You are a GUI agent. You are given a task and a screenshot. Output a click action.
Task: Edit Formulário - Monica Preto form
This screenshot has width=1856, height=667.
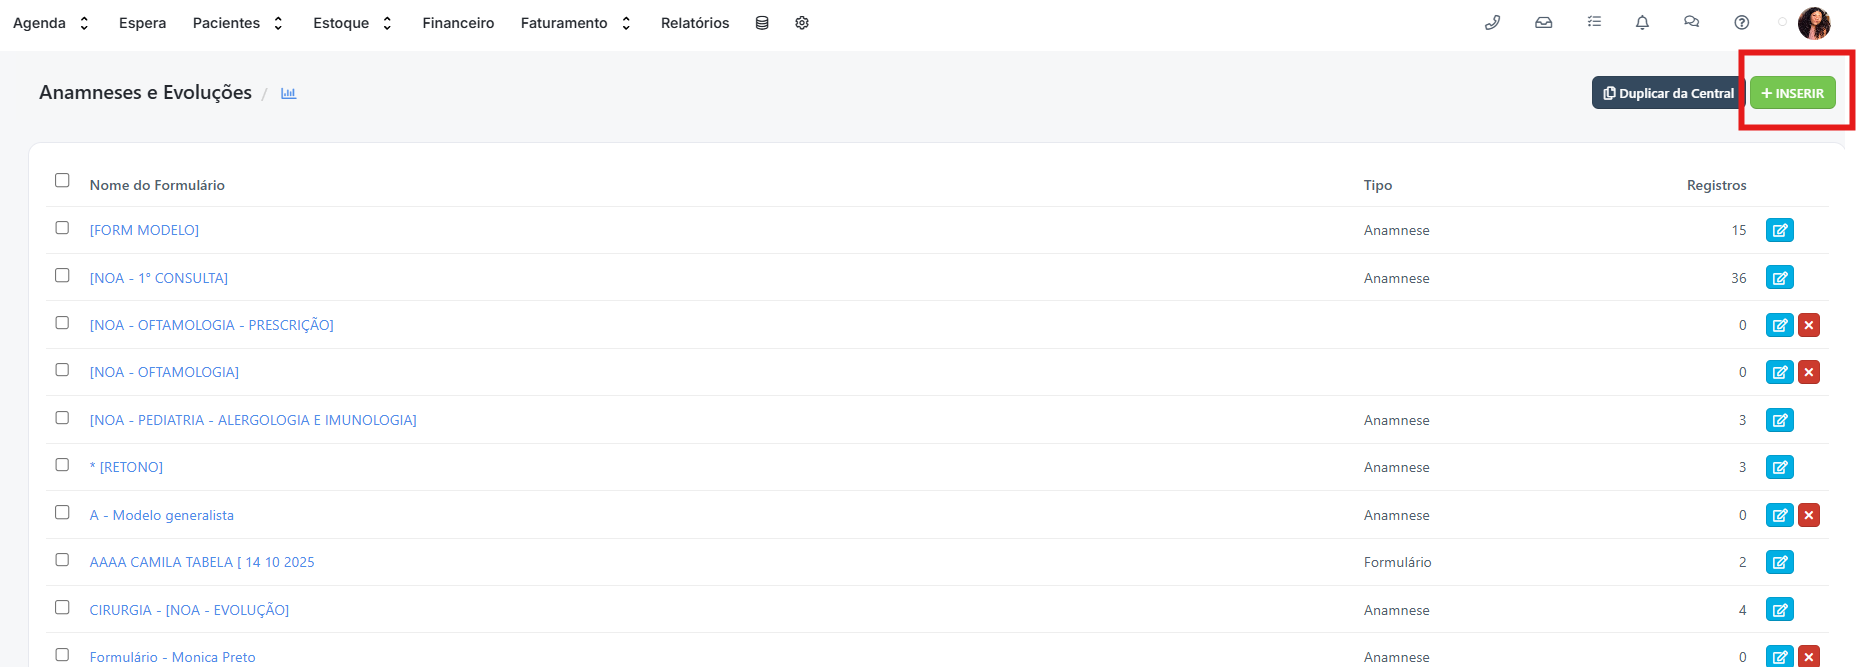pyautogui.click(x=1780, y=657)
